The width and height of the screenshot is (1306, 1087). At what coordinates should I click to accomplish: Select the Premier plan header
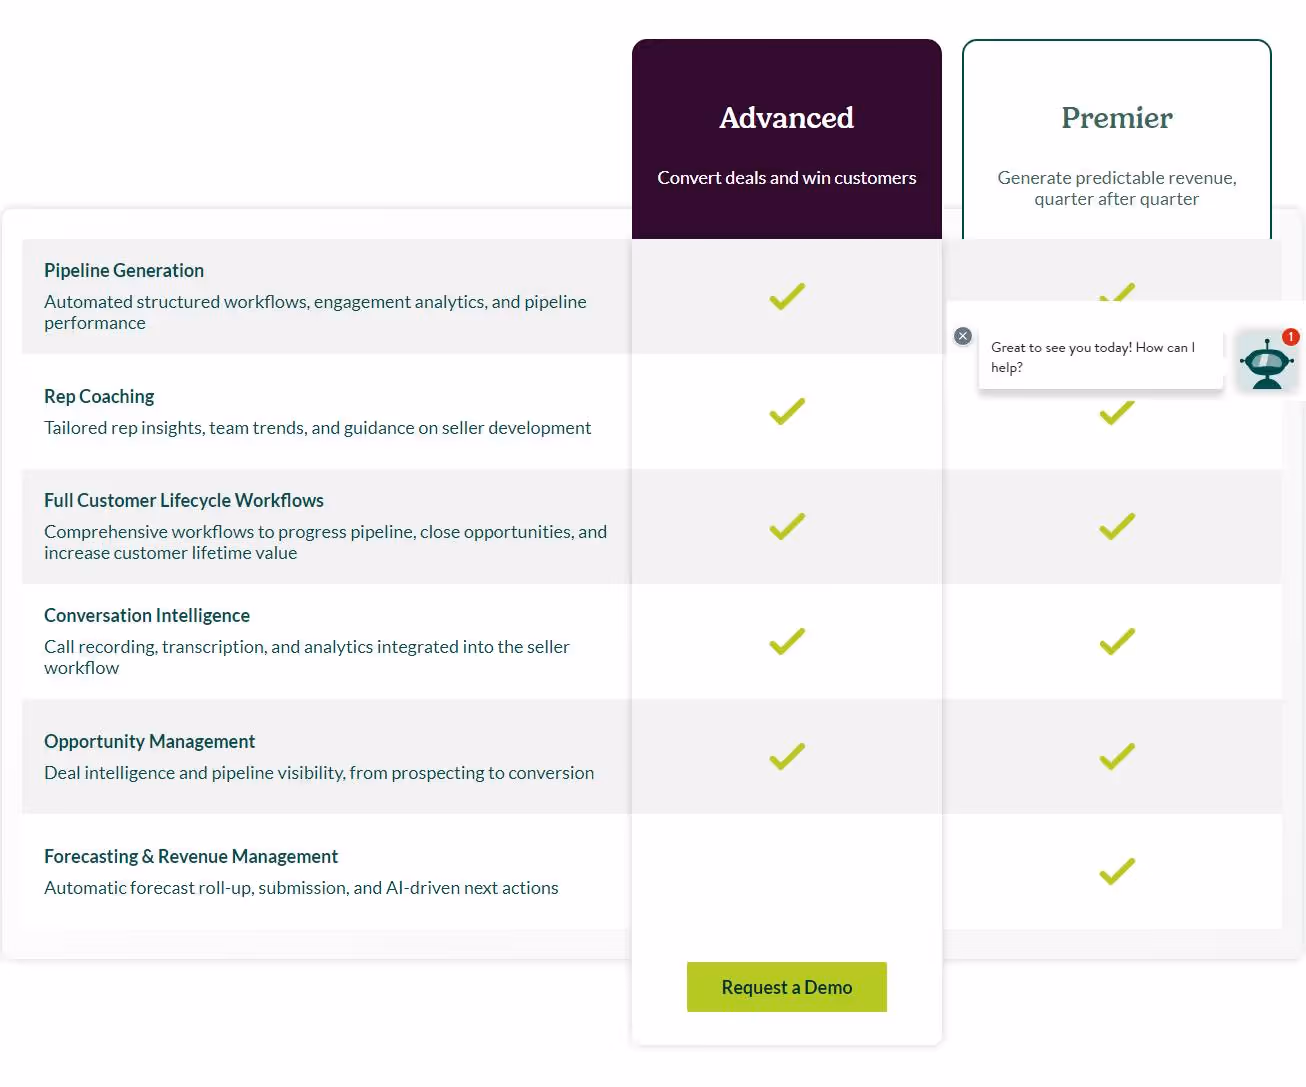[1116, 117]
